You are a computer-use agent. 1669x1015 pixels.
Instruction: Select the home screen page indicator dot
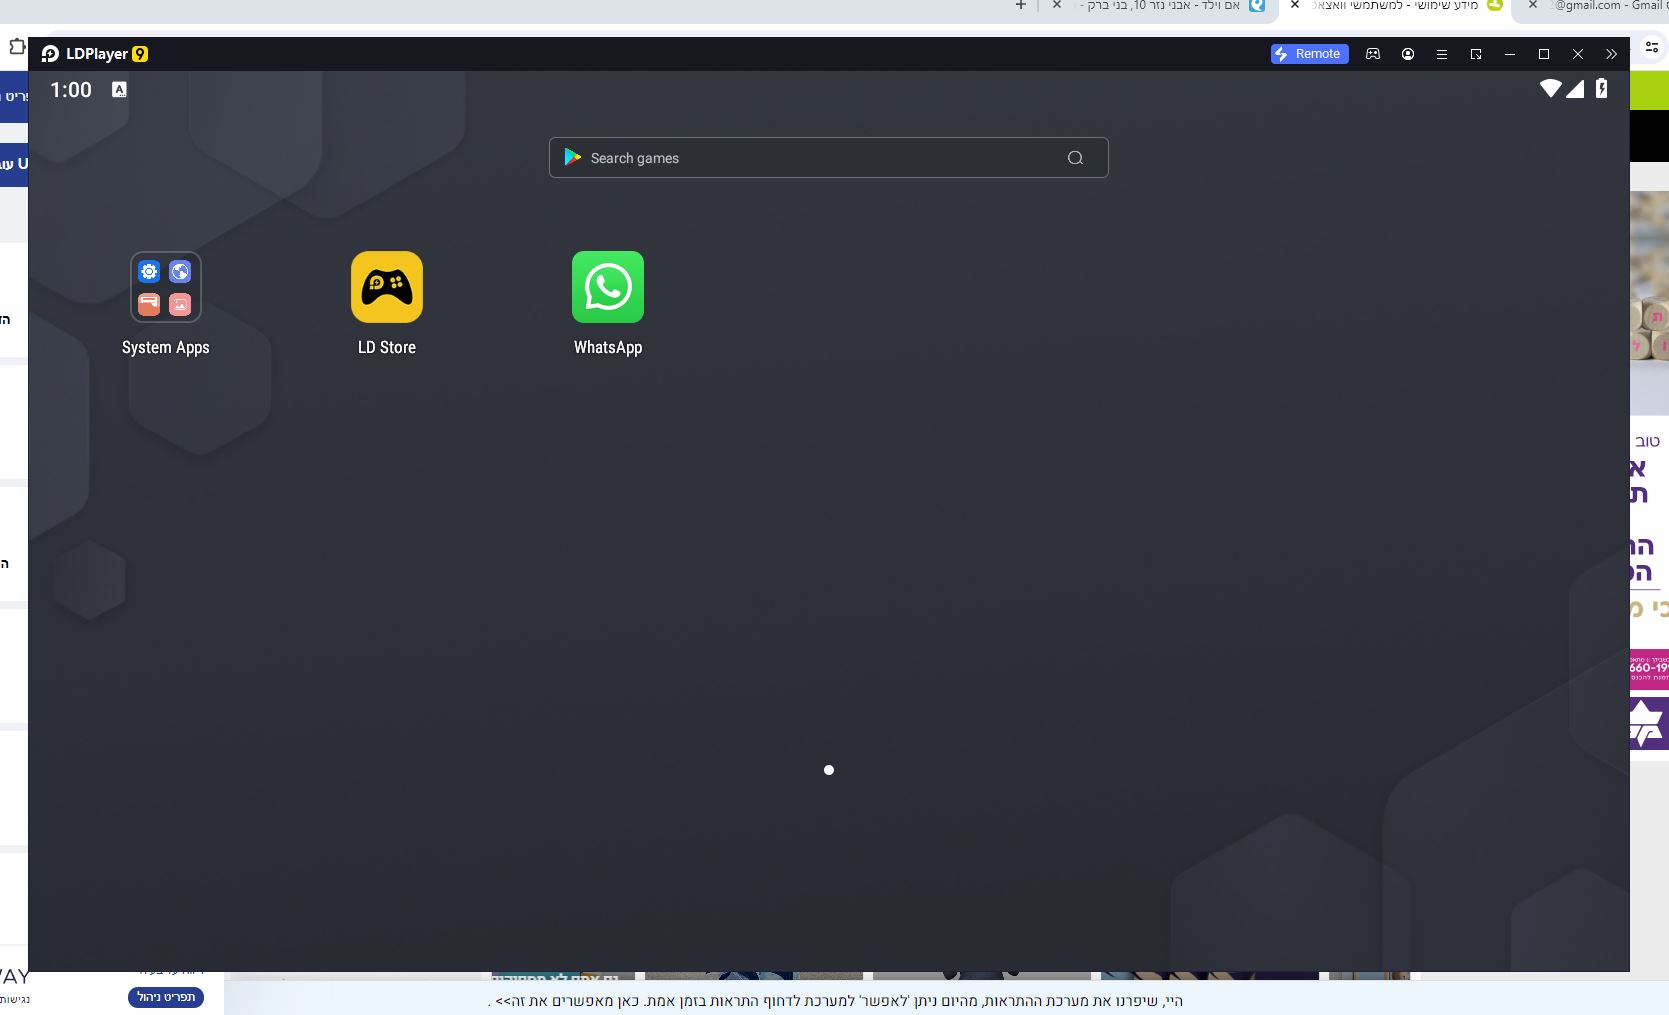click(829, 770)
